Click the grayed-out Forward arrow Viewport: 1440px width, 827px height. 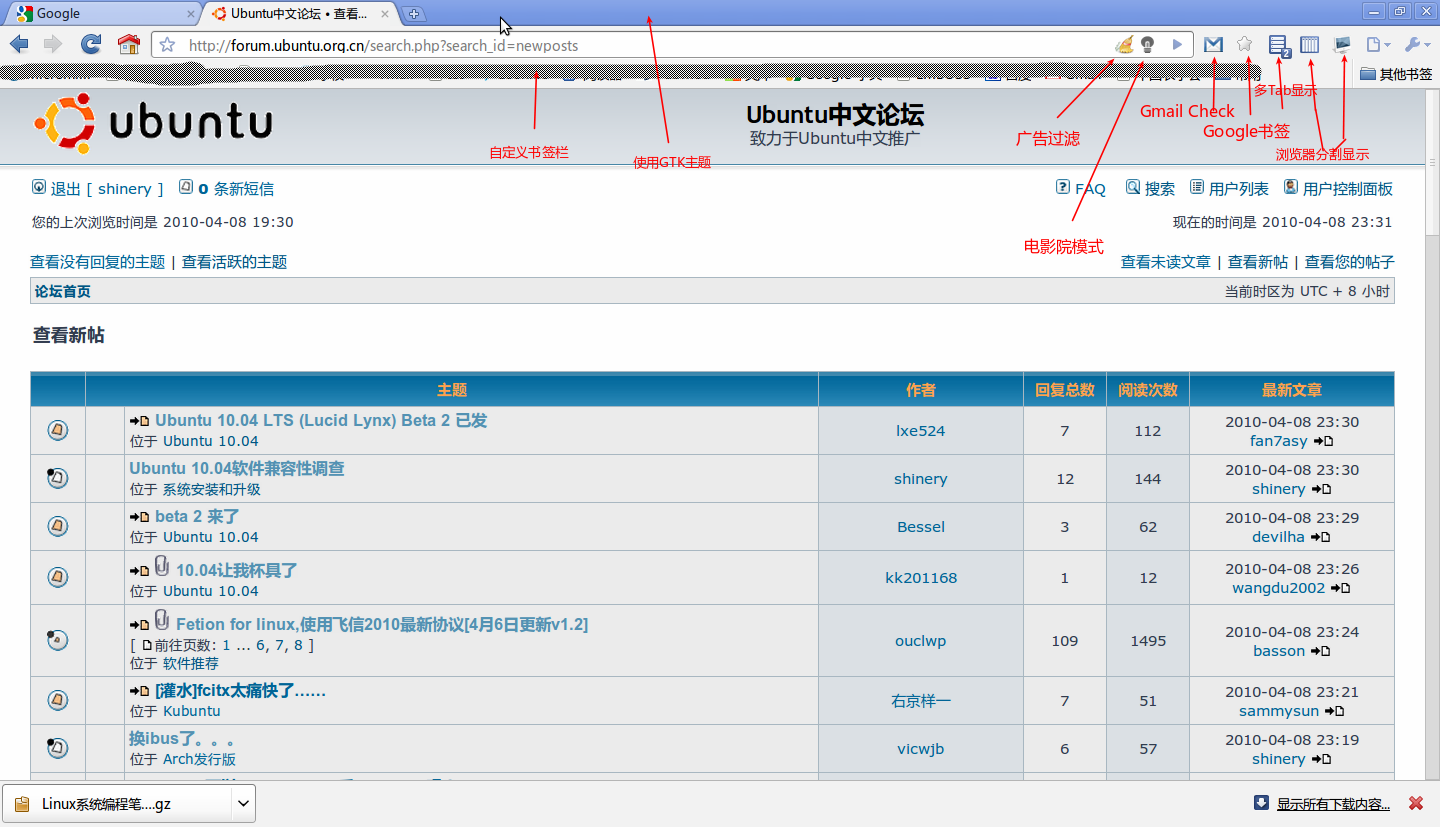click(53, 44)
